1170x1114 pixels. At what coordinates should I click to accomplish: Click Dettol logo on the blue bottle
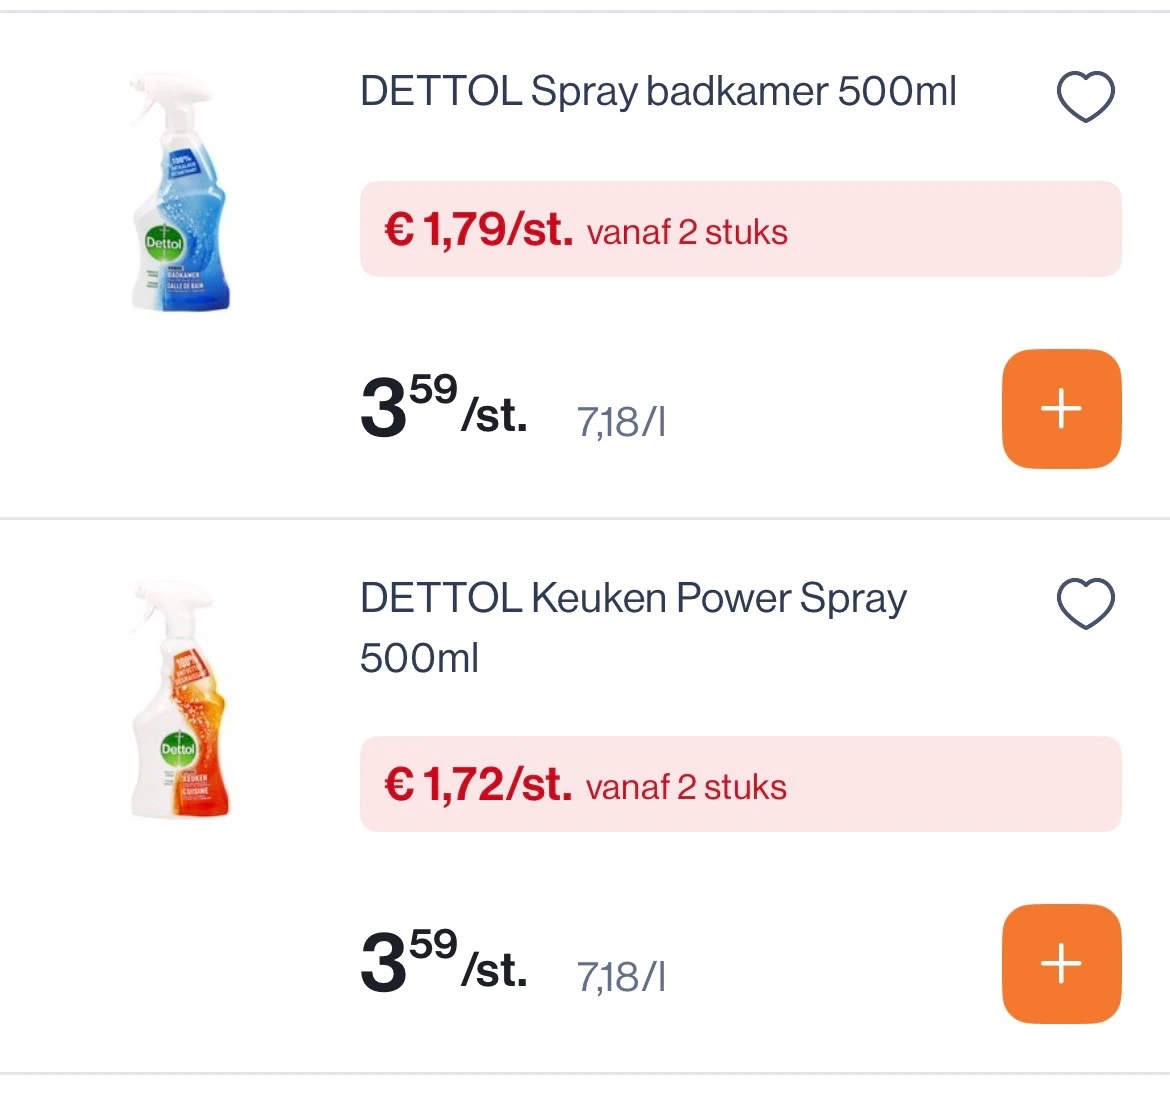(164, 243)
